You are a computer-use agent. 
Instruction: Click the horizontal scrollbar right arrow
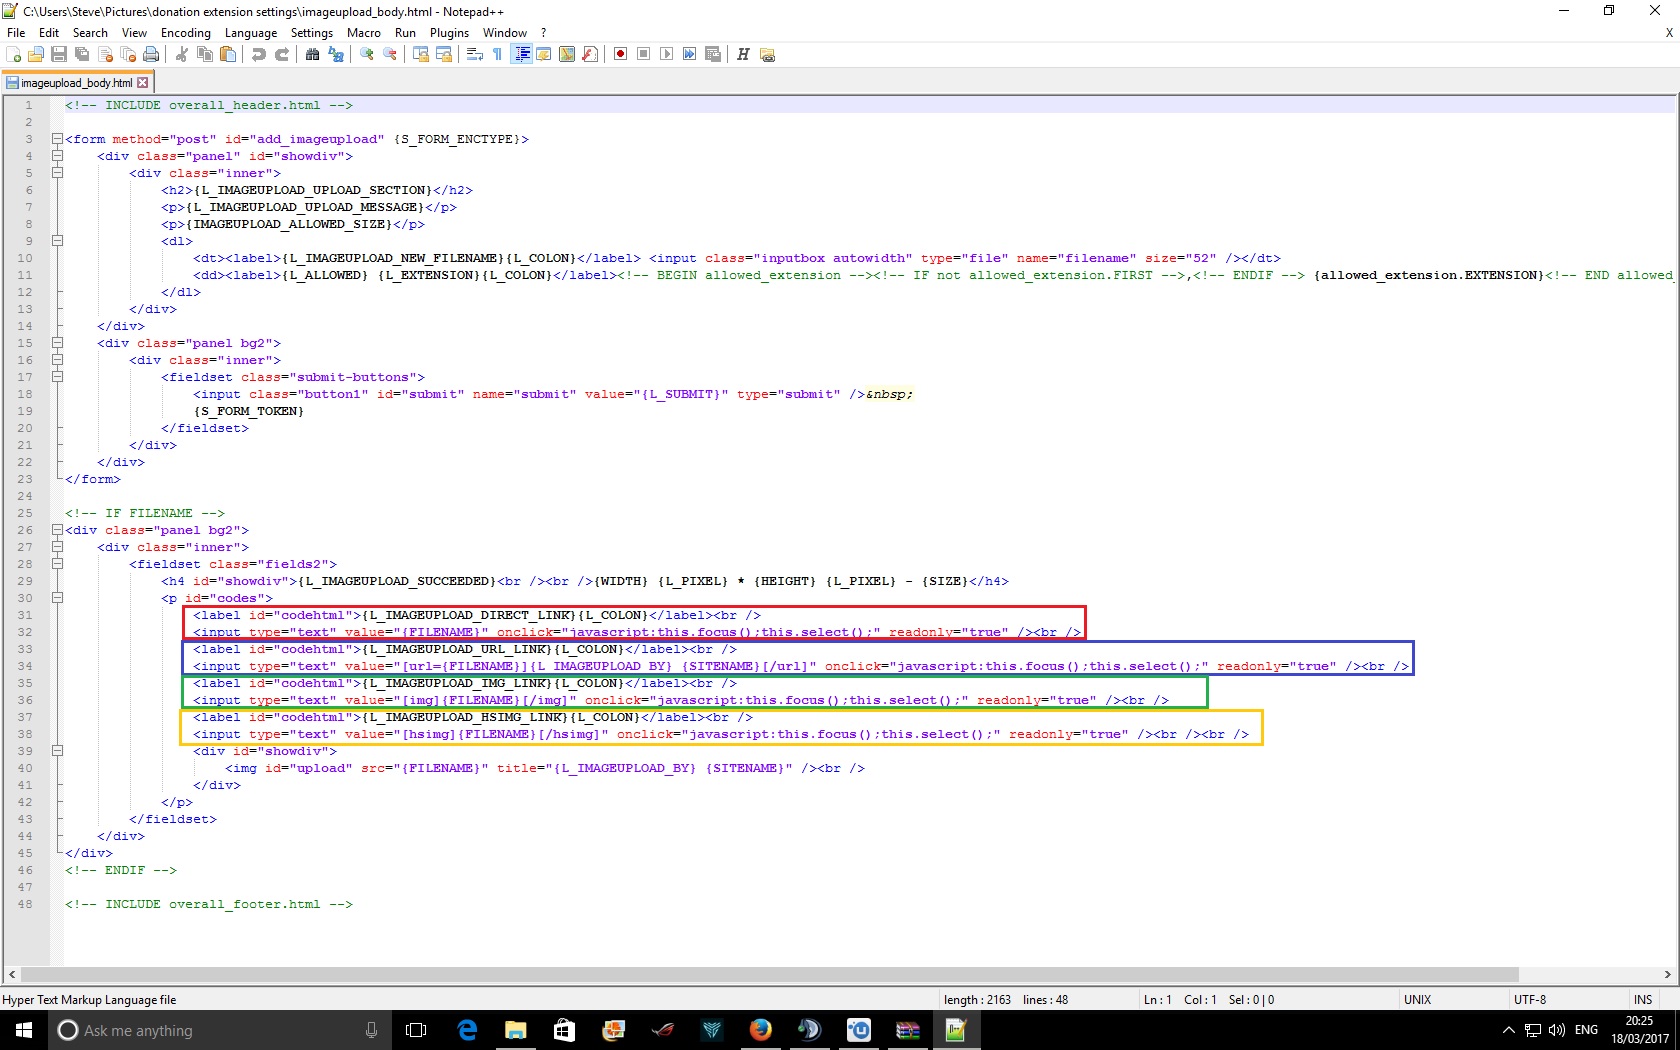click(x=1667, y=974)
